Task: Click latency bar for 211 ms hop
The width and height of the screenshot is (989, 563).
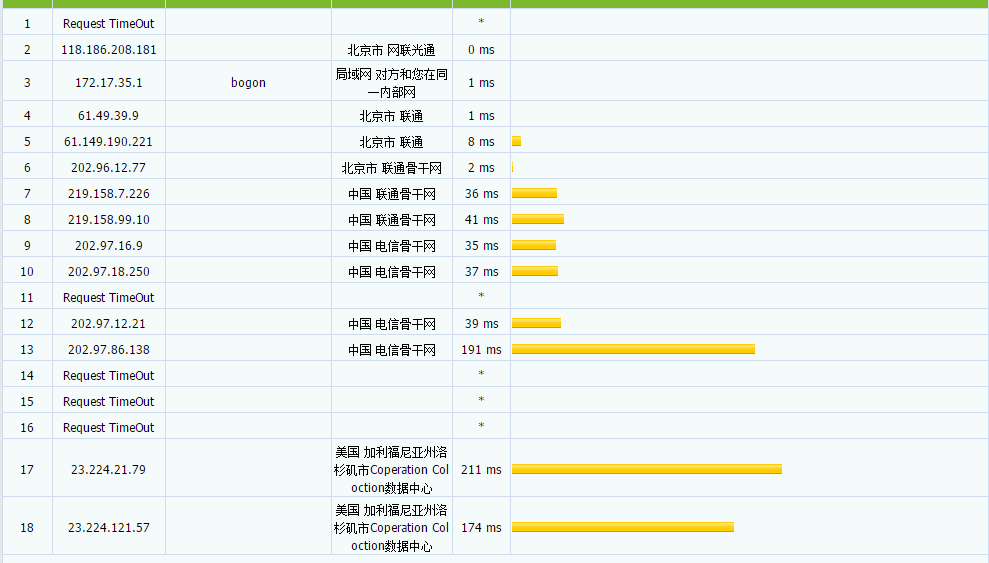Action: [x=647, y=469]
